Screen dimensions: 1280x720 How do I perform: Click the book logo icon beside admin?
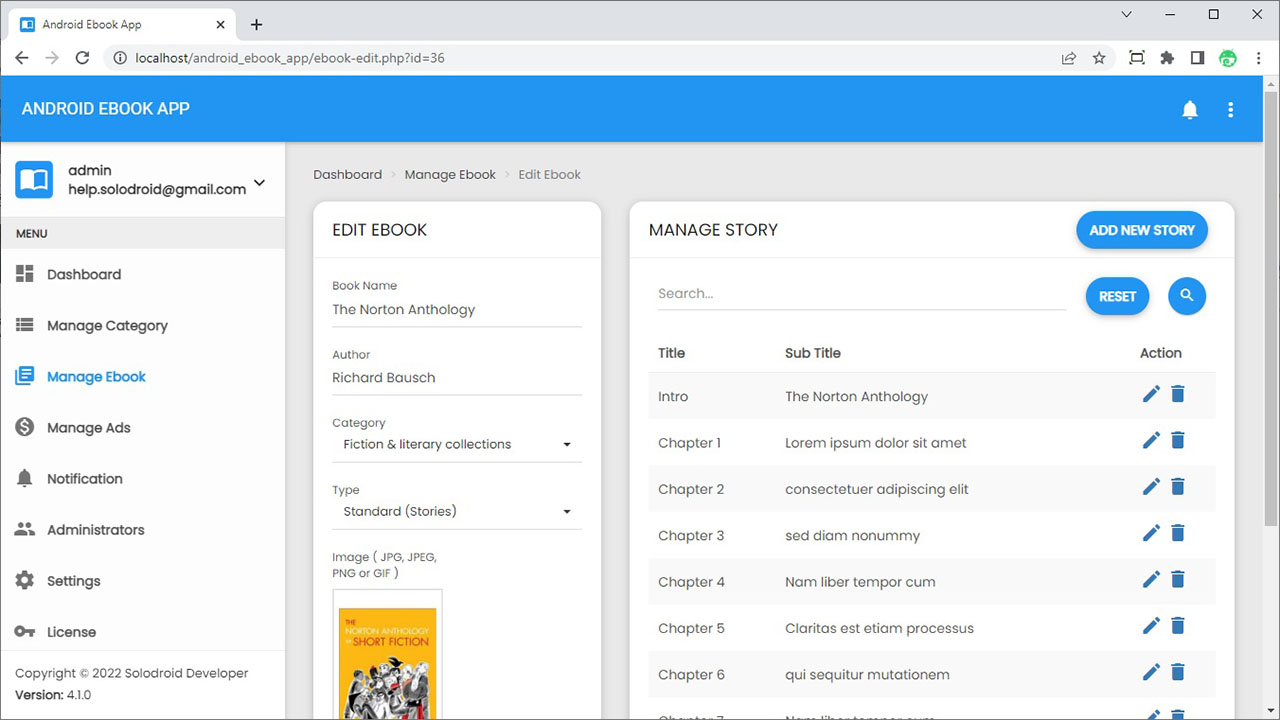point(34,180)
